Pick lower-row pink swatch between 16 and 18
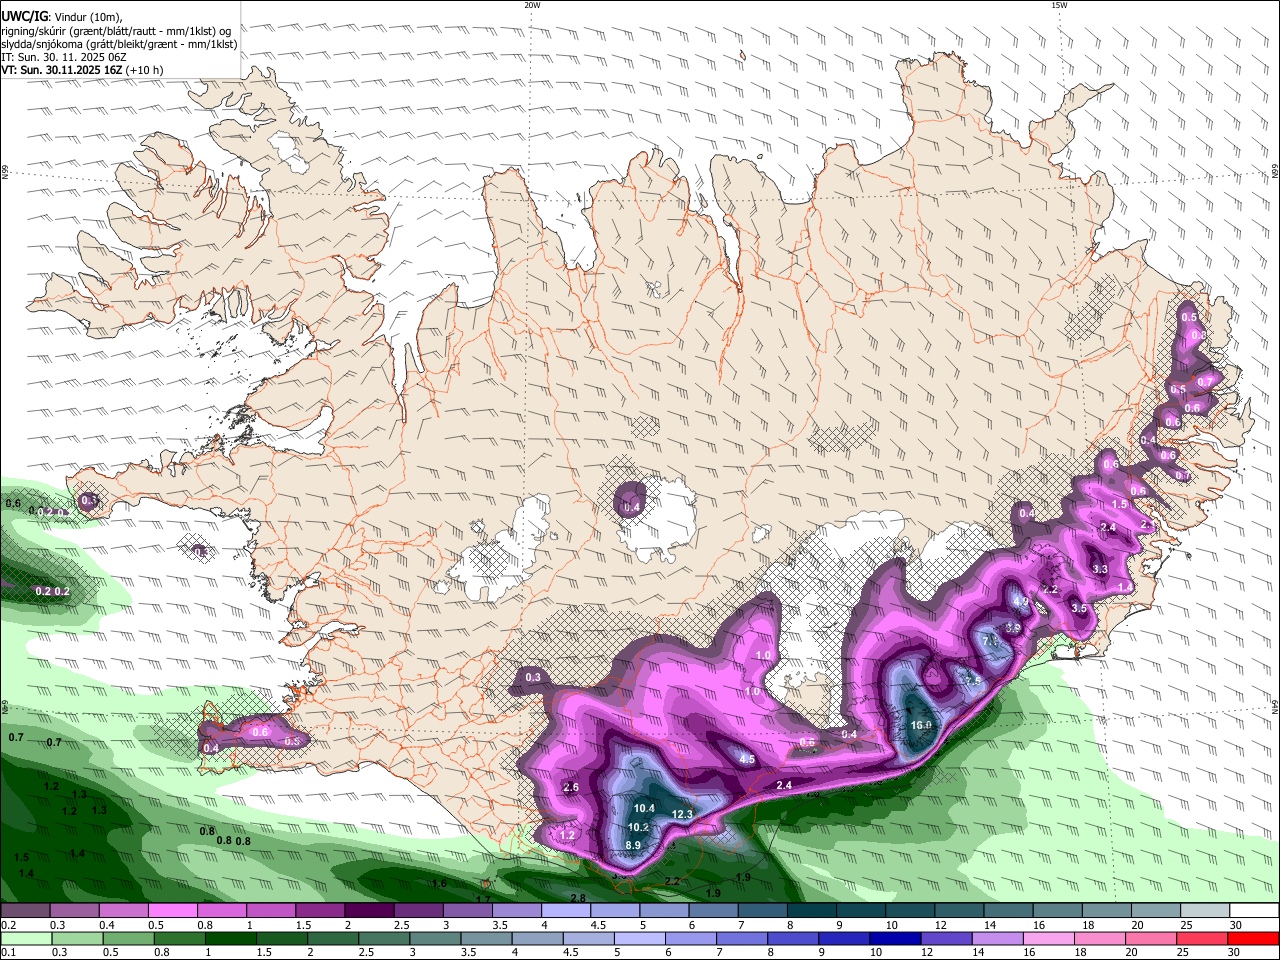The height and width of the screenshot is (960, 1280). pos(1048,938)
